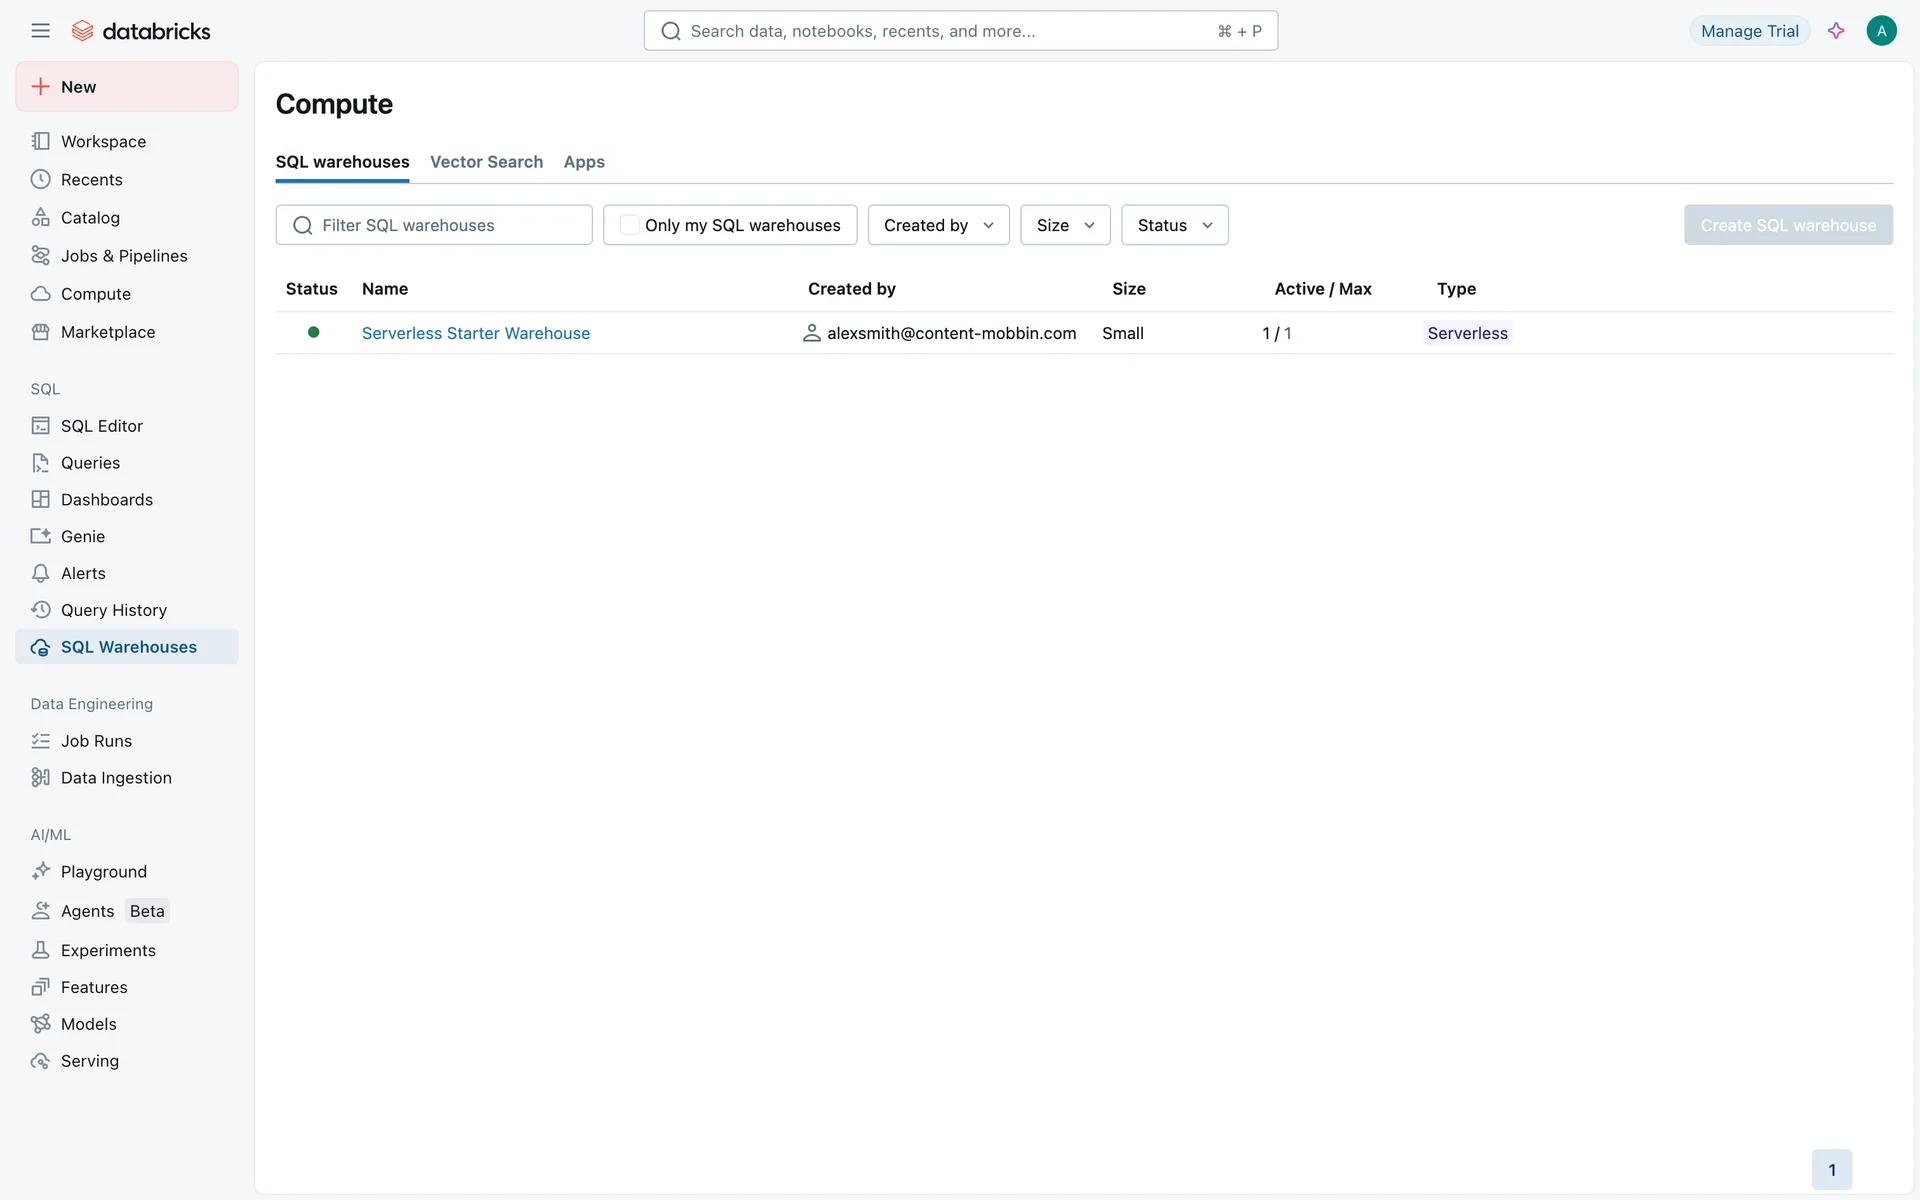Open the Alerts bell item
Viewport: 1920px width, 1200px height.
pos(82,574)
